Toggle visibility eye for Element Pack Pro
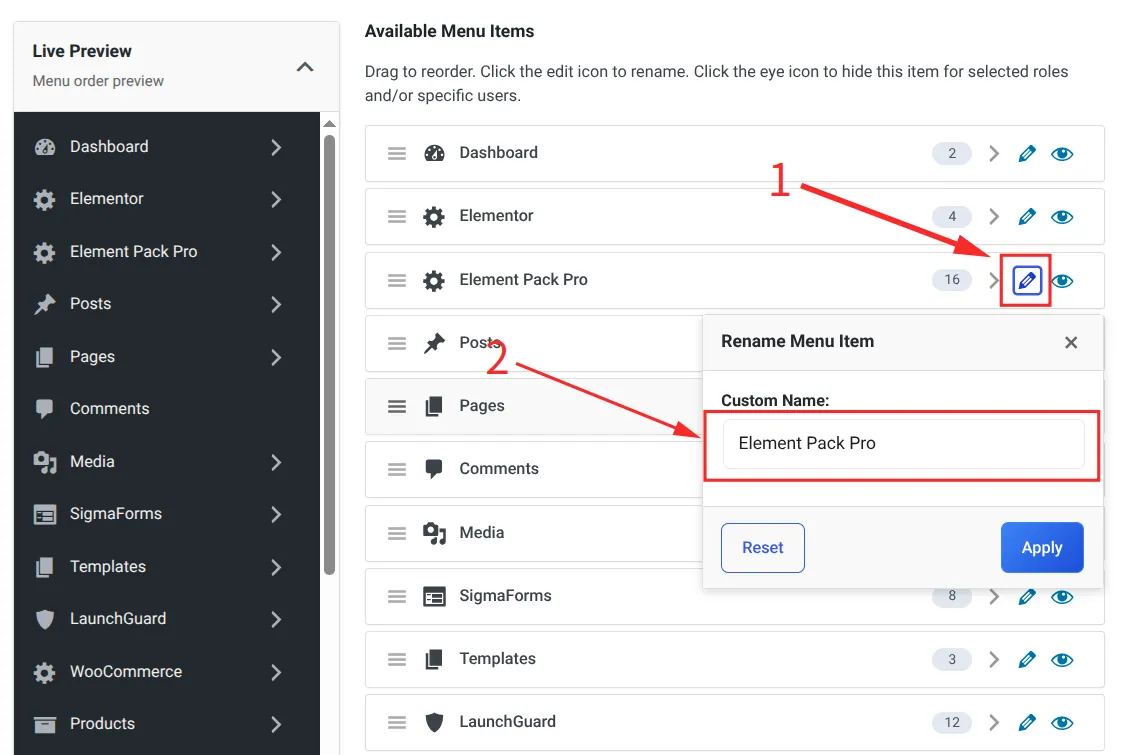This screenshot has width=1135, height=755. [1062, 280]
